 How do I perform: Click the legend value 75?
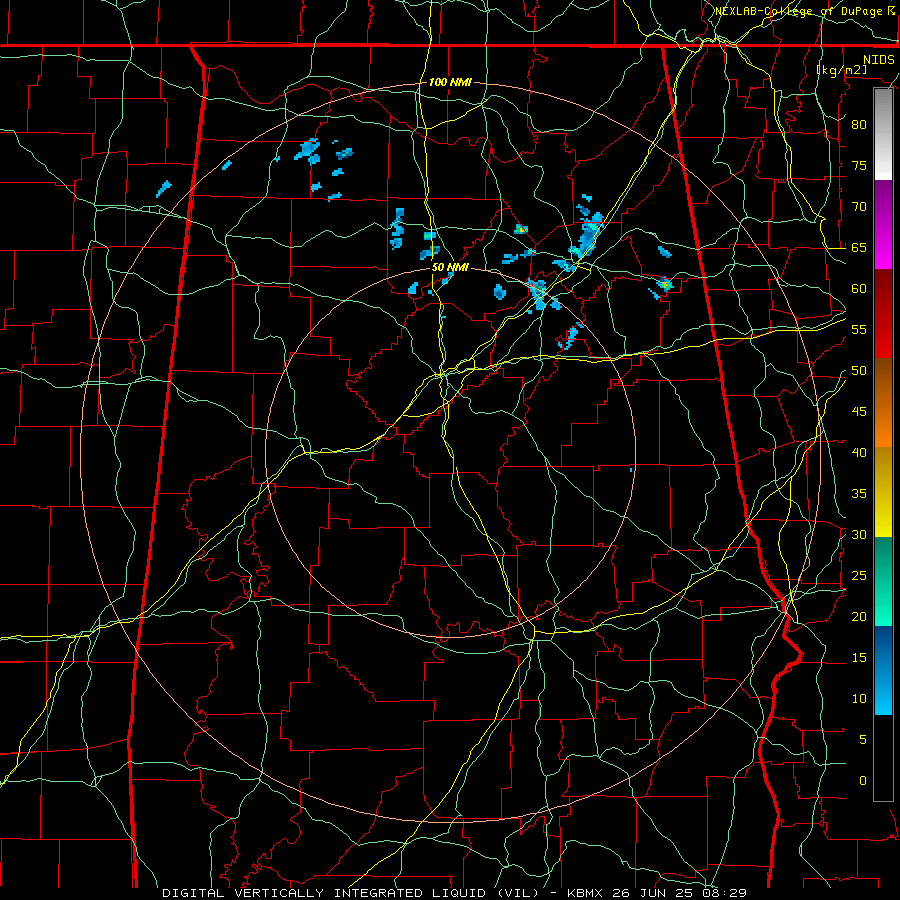click(859, 166)
